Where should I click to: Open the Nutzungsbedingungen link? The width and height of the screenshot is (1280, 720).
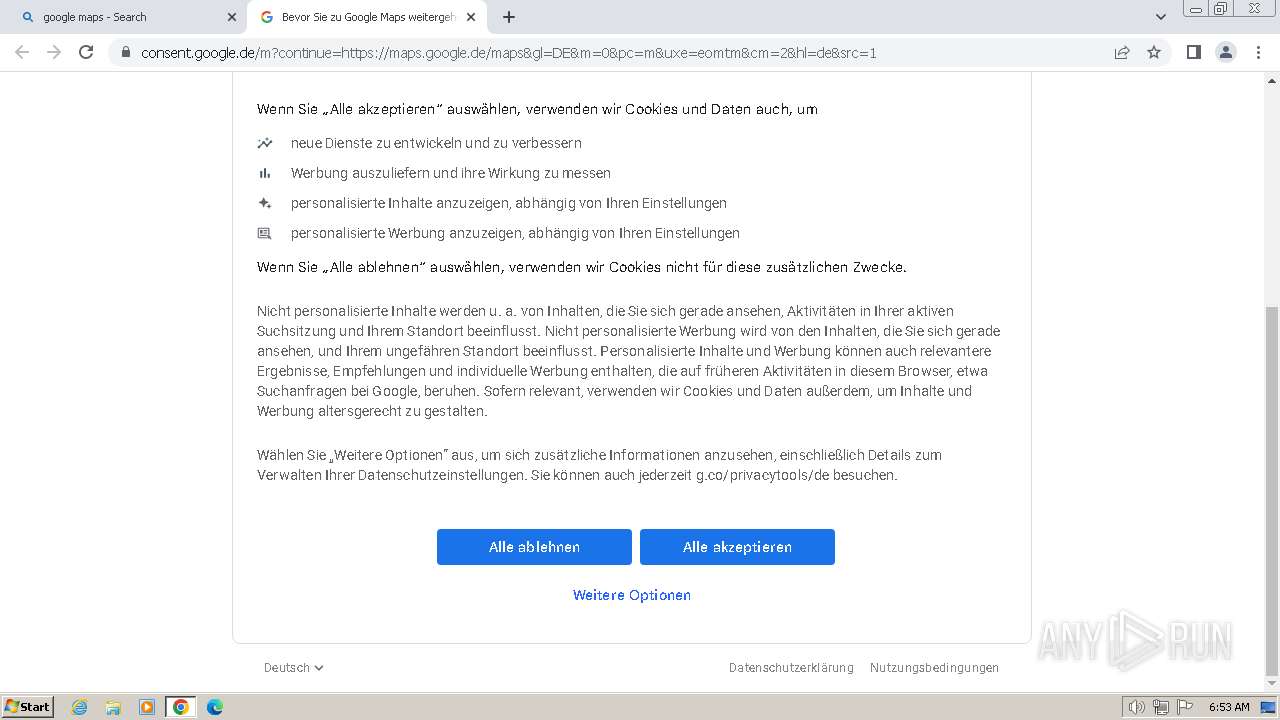(x=934, y=668)
